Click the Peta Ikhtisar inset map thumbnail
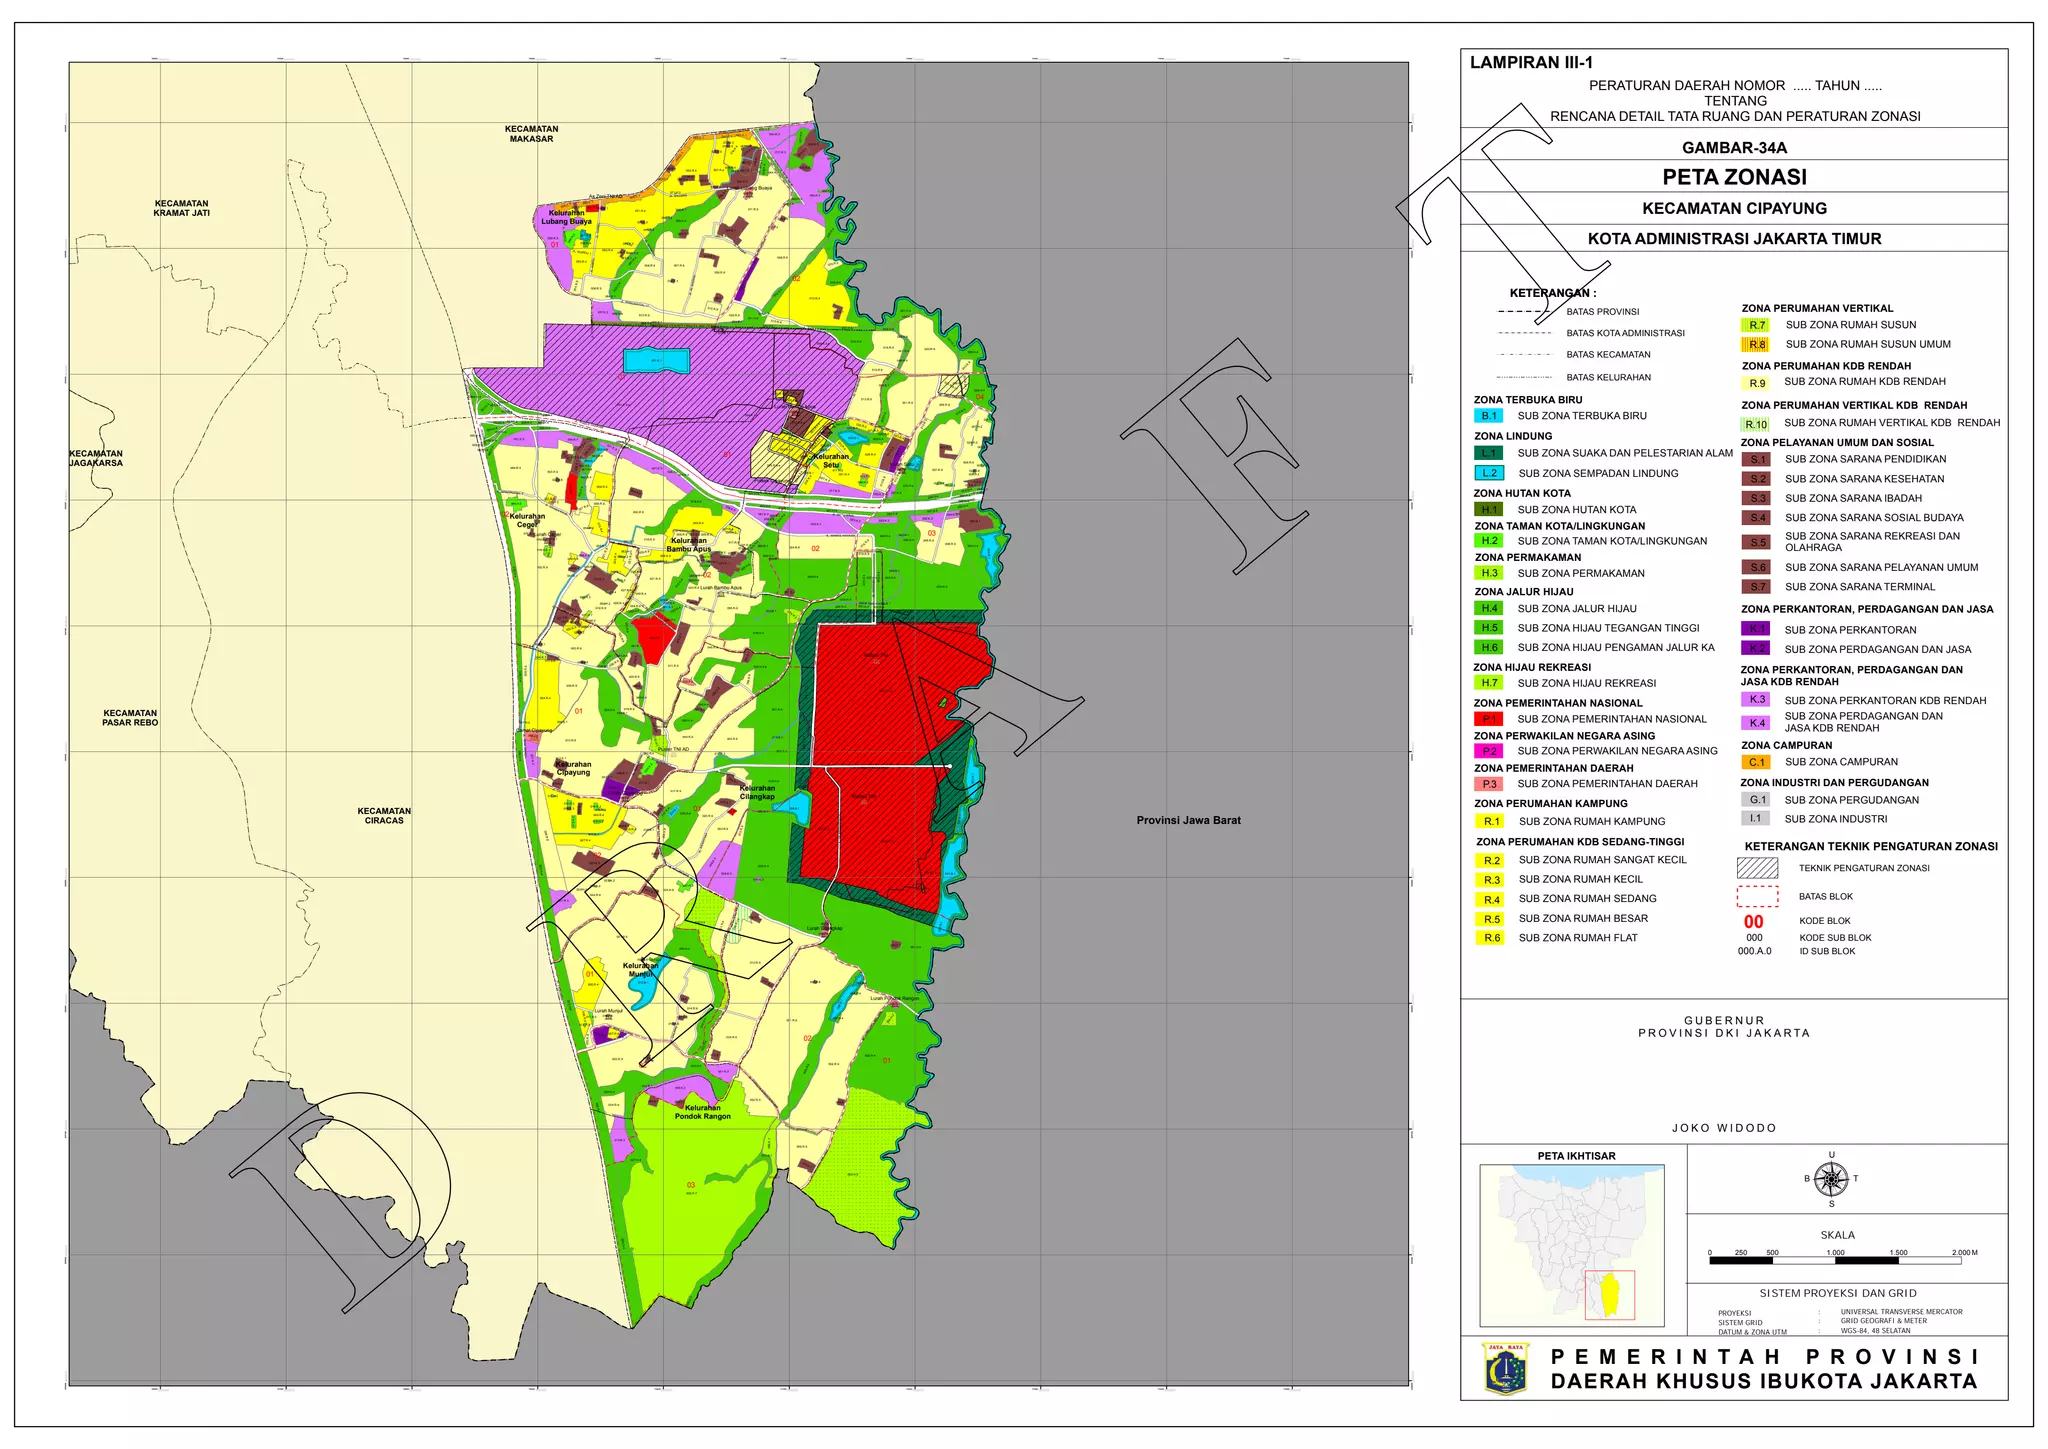The height and width of the screenshot is (1449, 2048). pyautogui.click(x=1572, y=1245)
